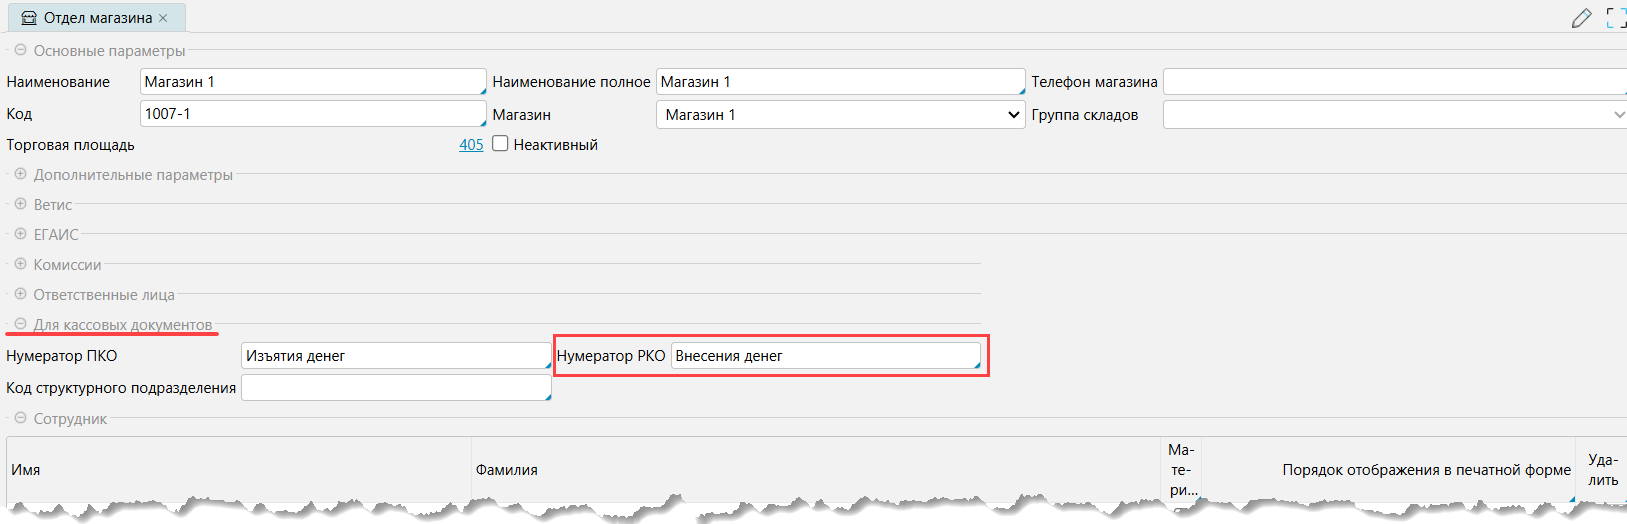Expand the Ответственные лица section
The height and width of the screenshot is (524, 1627).
tap(20, 294)
